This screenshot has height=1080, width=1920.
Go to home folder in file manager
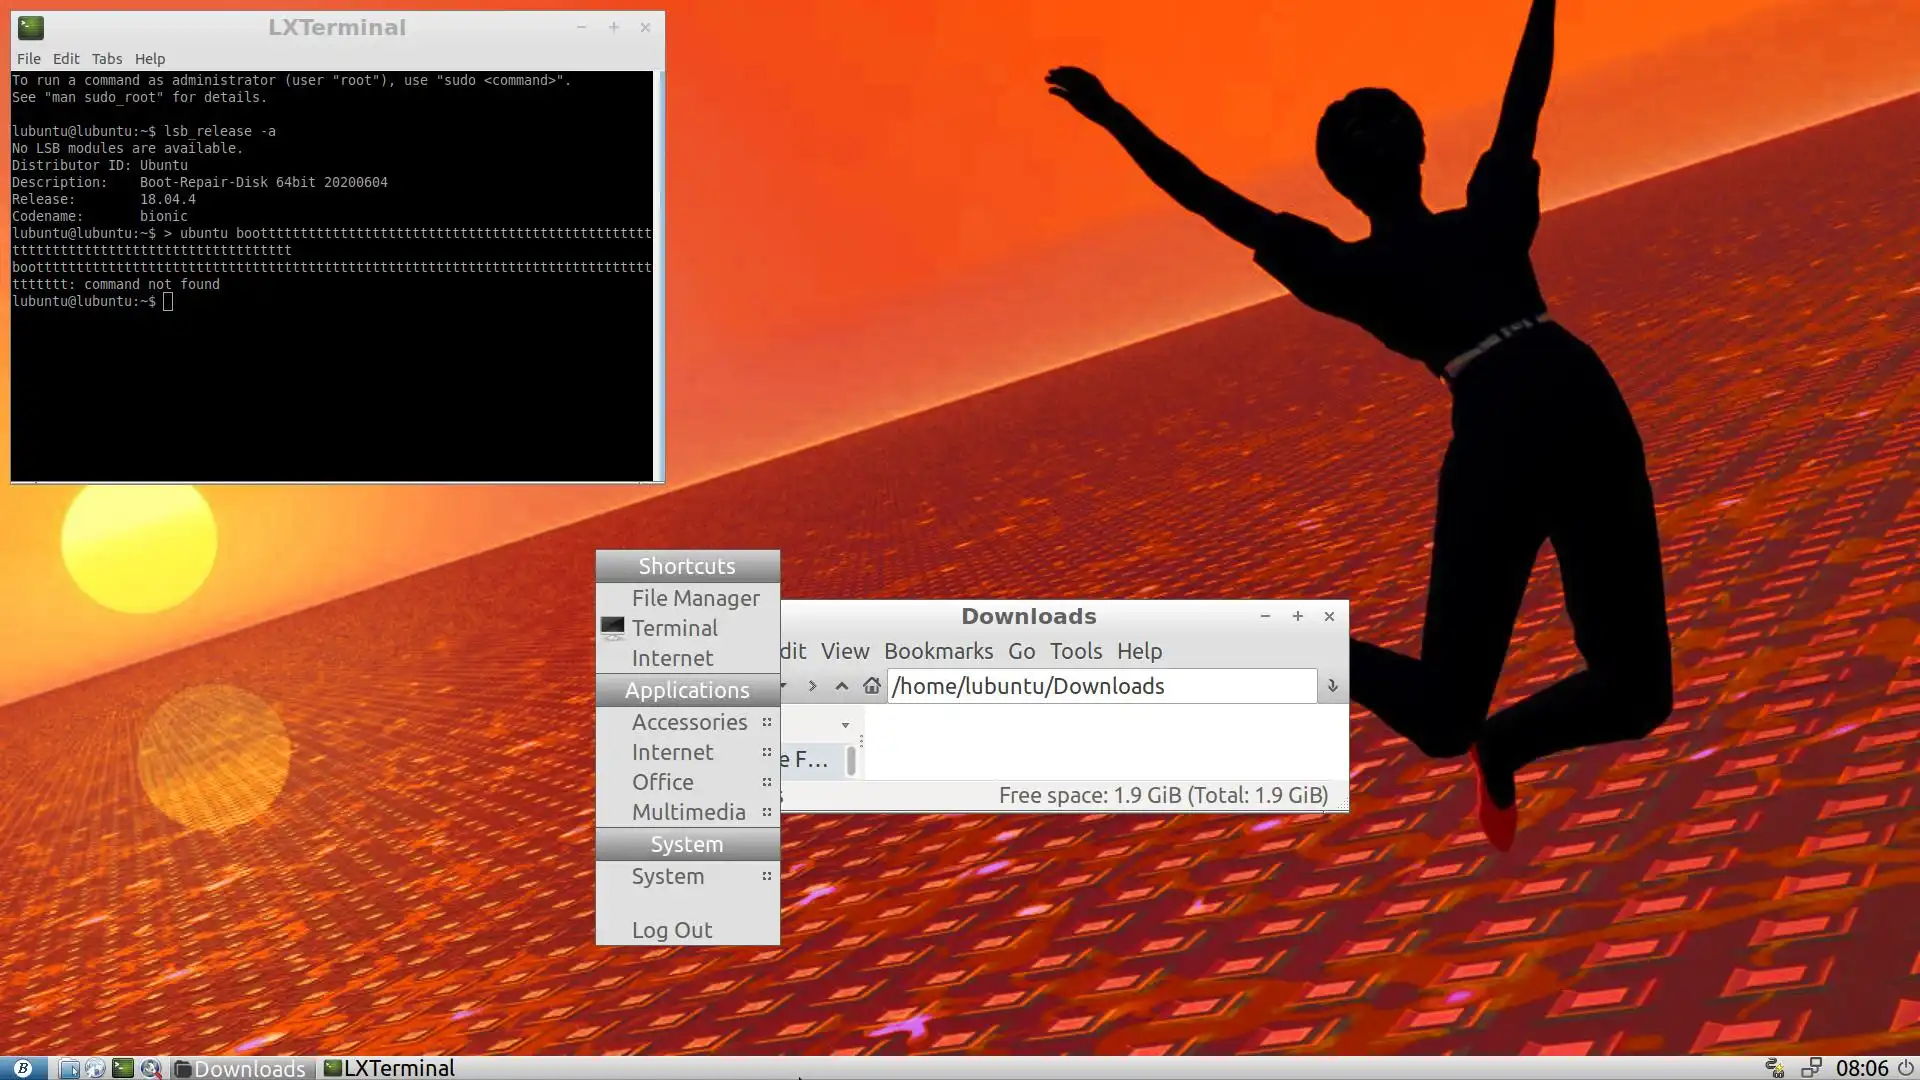(871, 686)
